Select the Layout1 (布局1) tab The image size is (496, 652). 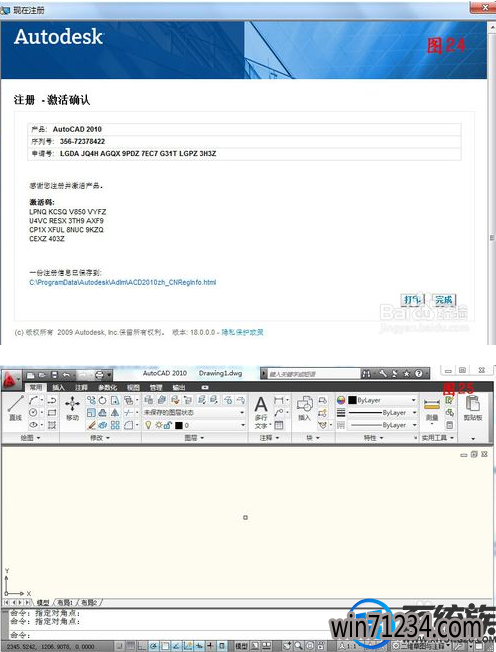[x=66, y=602]
